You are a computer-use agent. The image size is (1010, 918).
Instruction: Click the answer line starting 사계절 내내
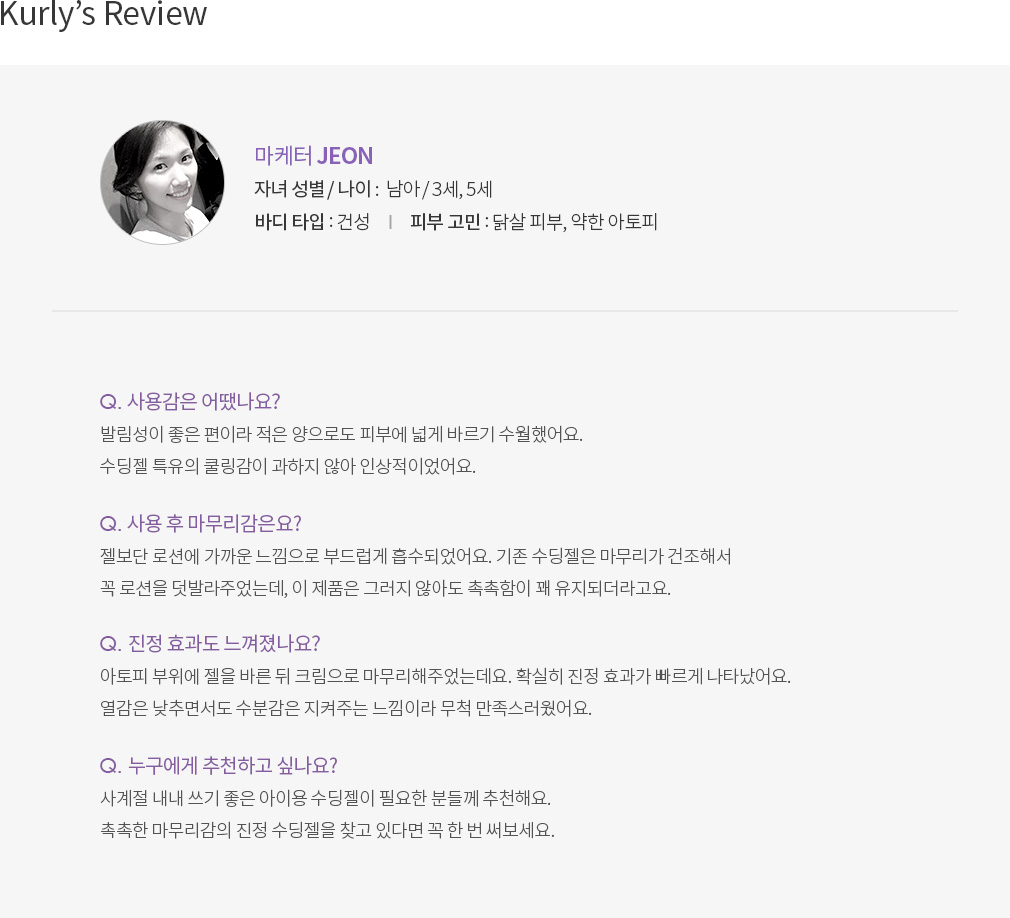coord(325,798)
